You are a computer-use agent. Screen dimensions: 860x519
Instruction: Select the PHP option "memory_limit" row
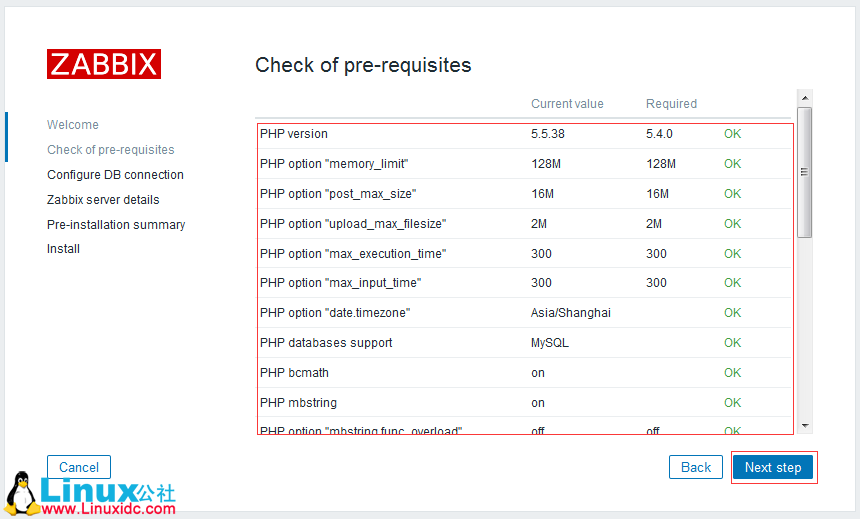(x=334, y=164)
